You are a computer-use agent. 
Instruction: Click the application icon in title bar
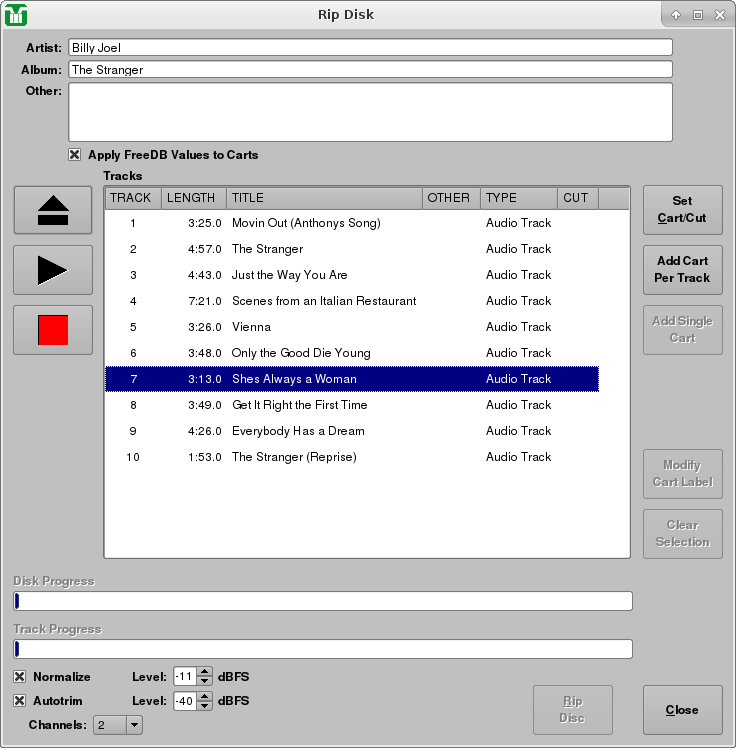click(16, 15)
